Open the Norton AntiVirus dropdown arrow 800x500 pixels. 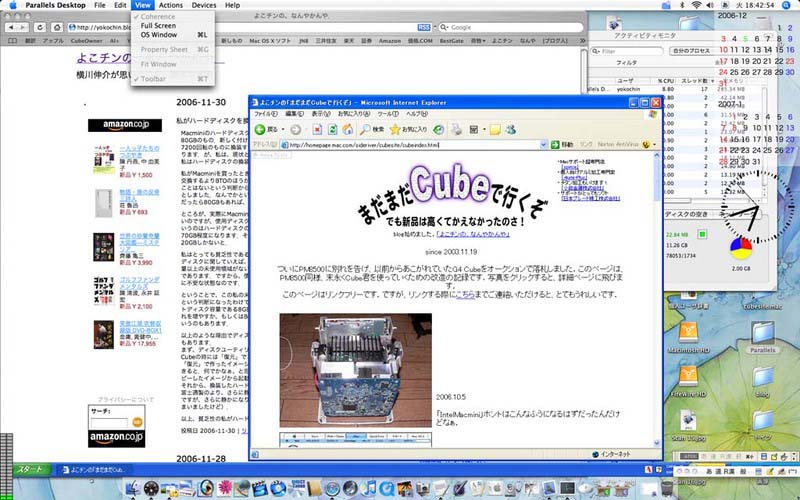tap(655, 145)
